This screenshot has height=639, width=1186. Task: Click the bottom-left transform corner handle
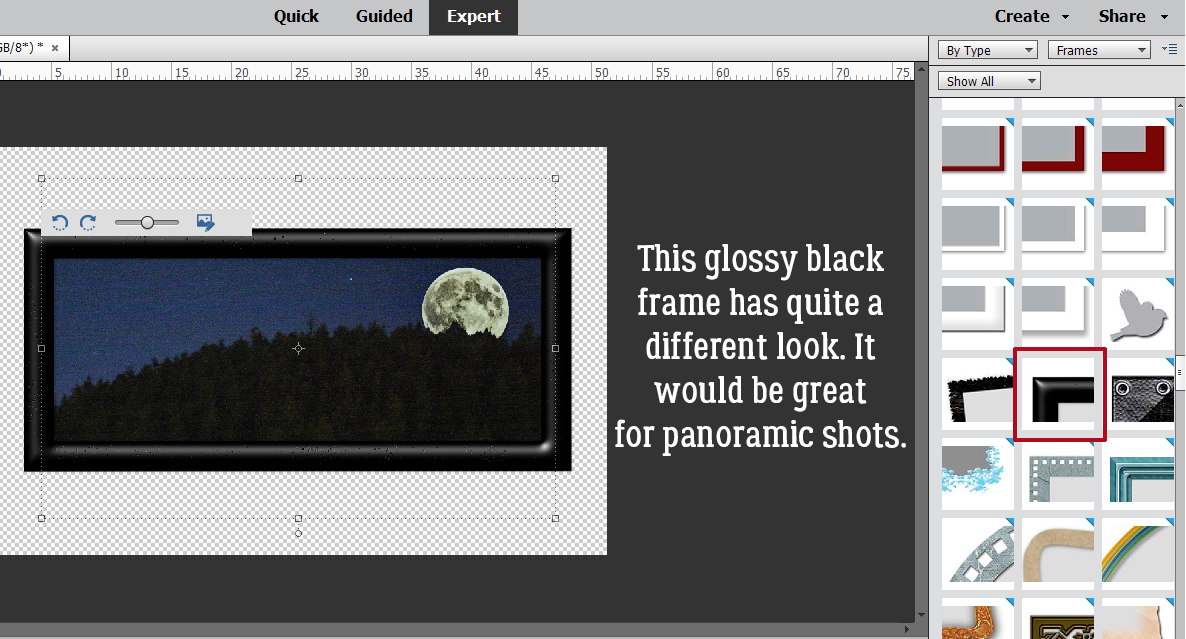pyautogui.click(x=42, y=518)
